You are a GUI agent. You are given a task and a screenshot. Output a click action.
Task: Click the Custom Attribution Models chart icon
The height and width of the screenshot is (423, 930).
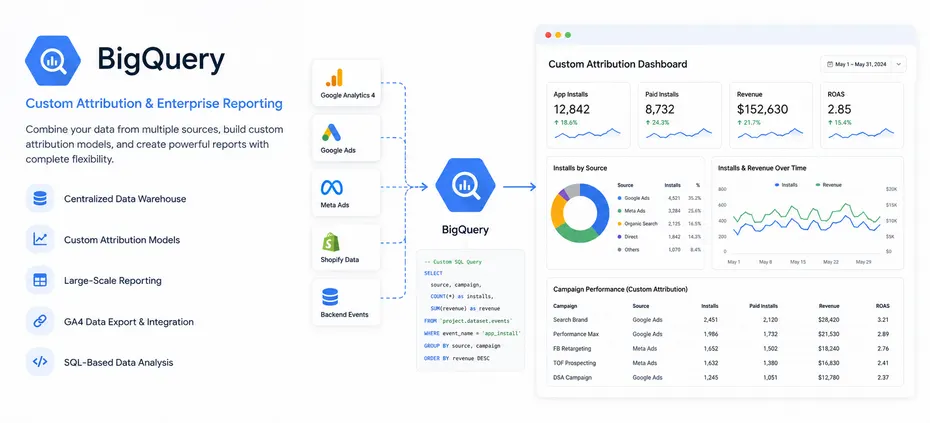pyautogui.click(x=40, y=239)
